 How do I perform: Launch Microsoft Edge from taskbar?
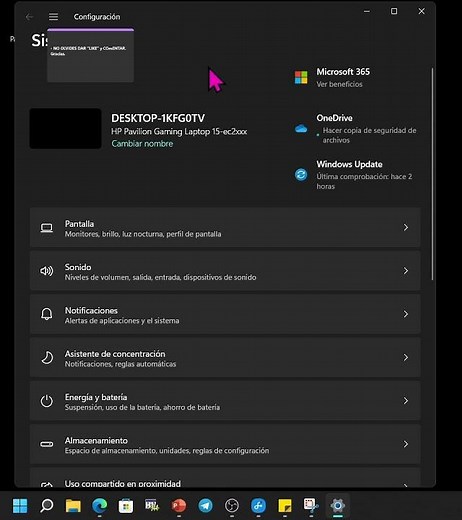pyautogui.click(x=99, y=506)
